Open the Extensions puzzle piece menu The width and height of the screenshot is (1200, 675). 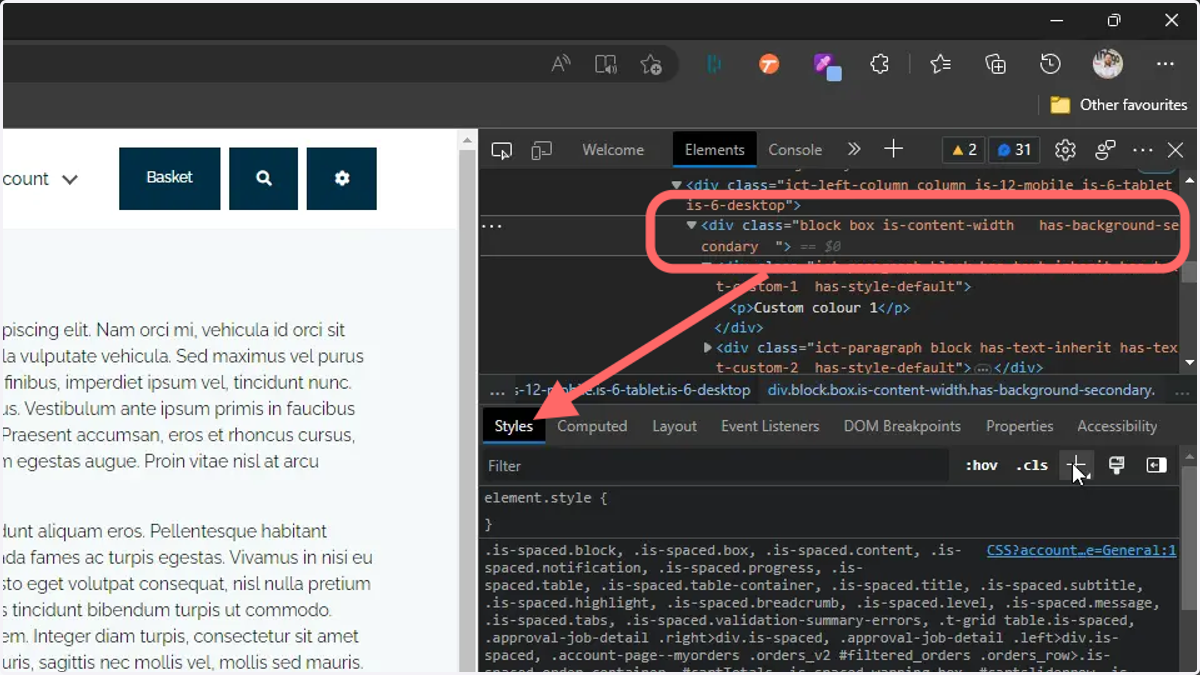pyautogui.click(x=879, y=64)
